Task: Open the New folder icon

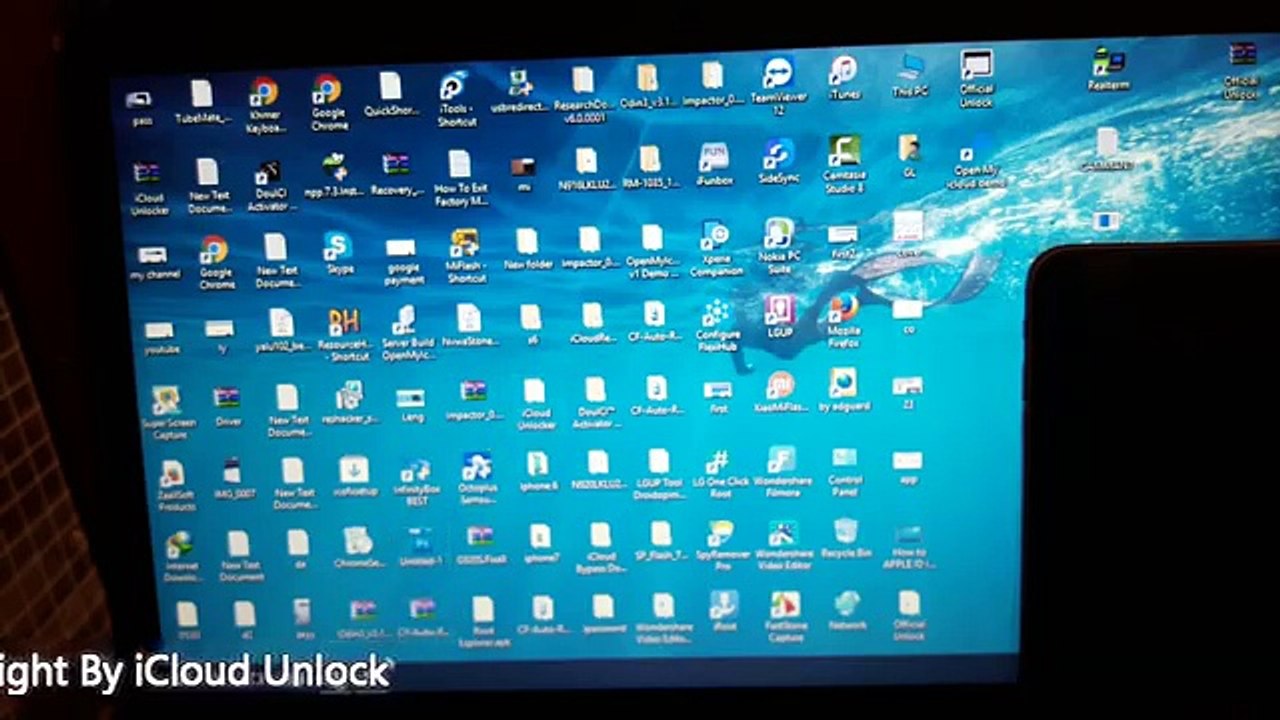Action: pos(528,250)
